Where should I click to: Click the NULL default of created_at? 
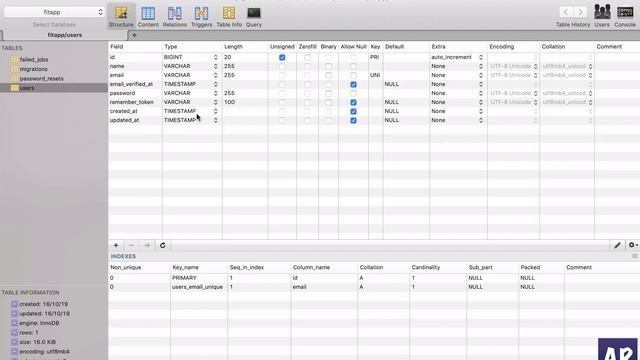pos(391,111)
